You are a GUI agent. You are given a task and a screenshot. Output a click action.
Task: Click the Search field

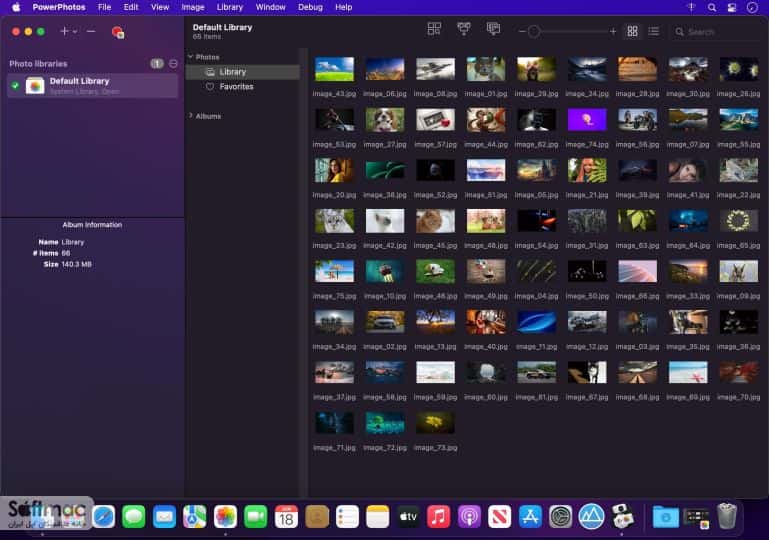pyautogui.click(x=718, y=32)
